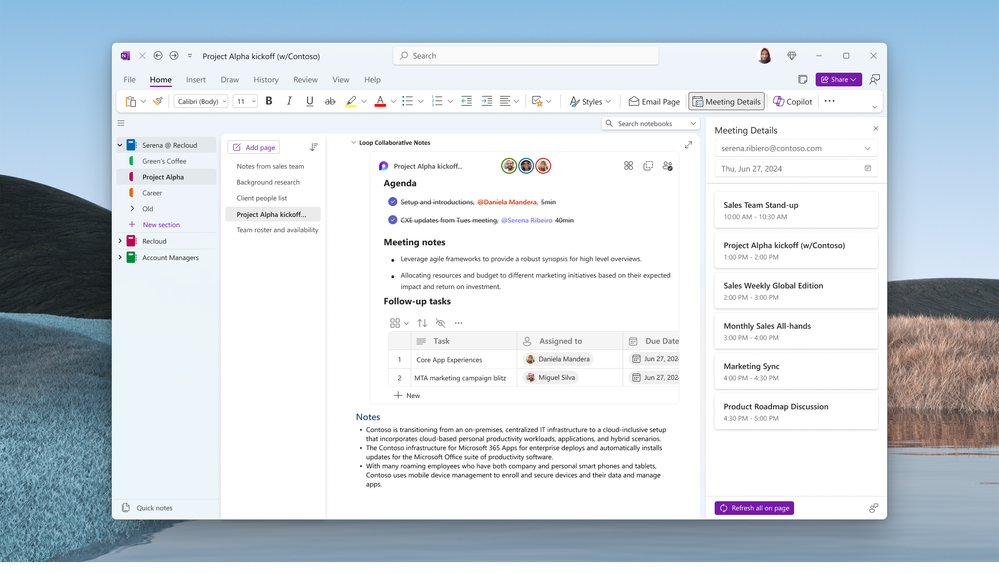
Task: Open the Styles dropdown
Action: click(590, 101)
